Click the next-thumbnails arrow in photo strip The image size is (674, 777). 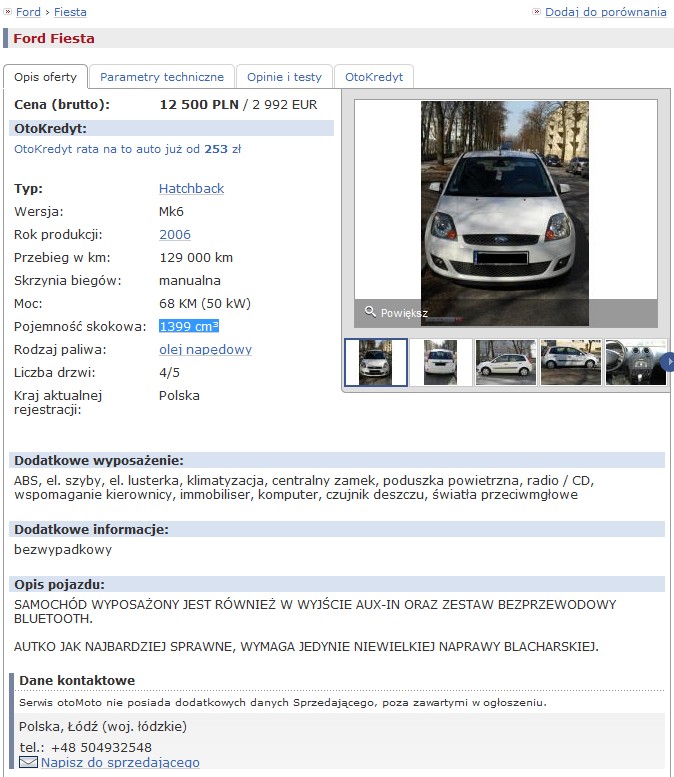tap(668, 362)
